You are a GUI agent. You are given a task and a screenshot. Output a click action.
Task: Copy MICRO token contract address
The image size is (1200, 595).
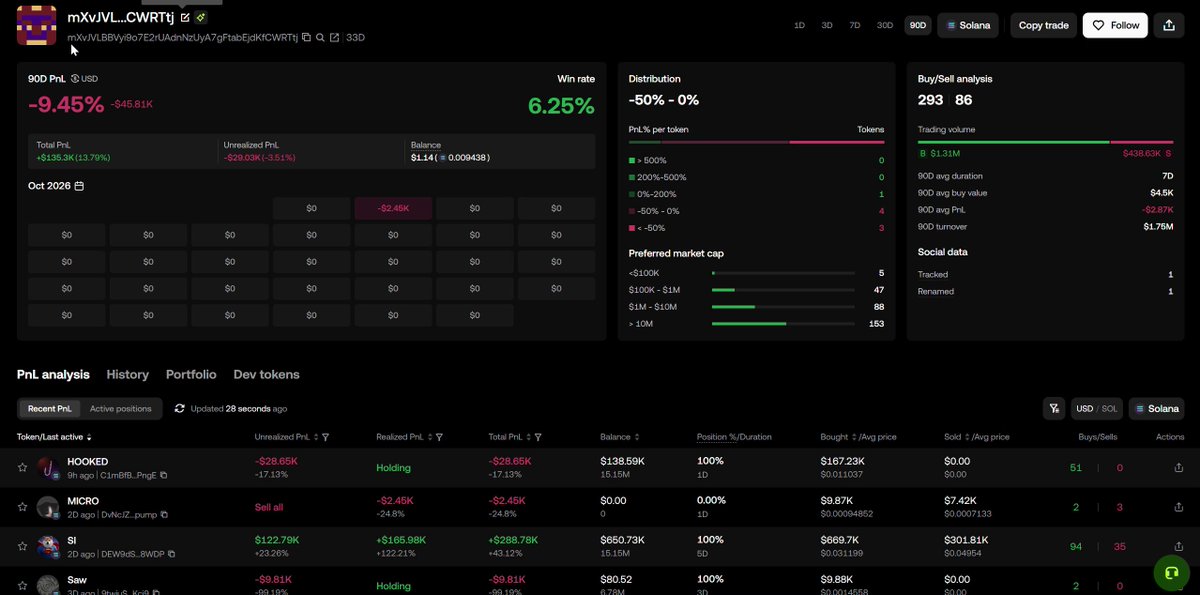click(164, 514)
